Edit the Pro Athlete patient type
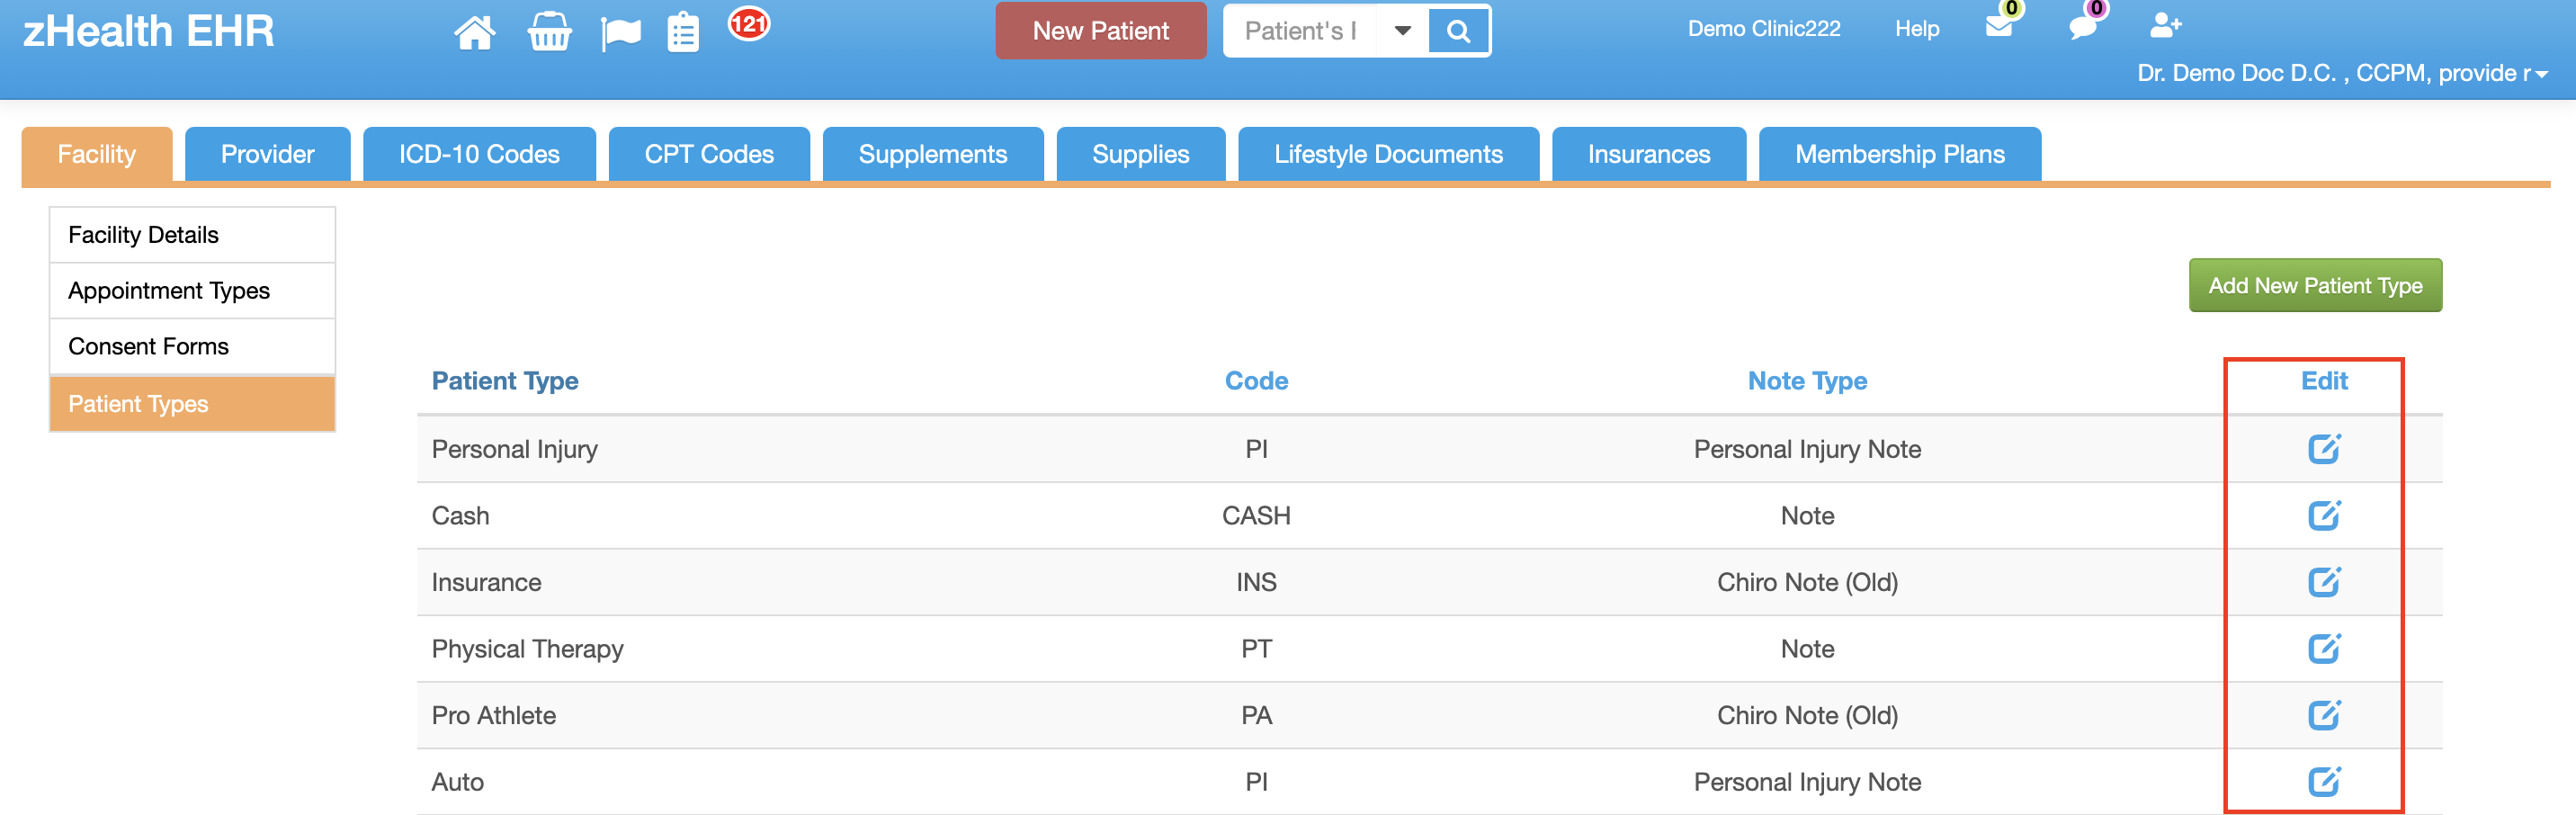 pos(2324,715)
